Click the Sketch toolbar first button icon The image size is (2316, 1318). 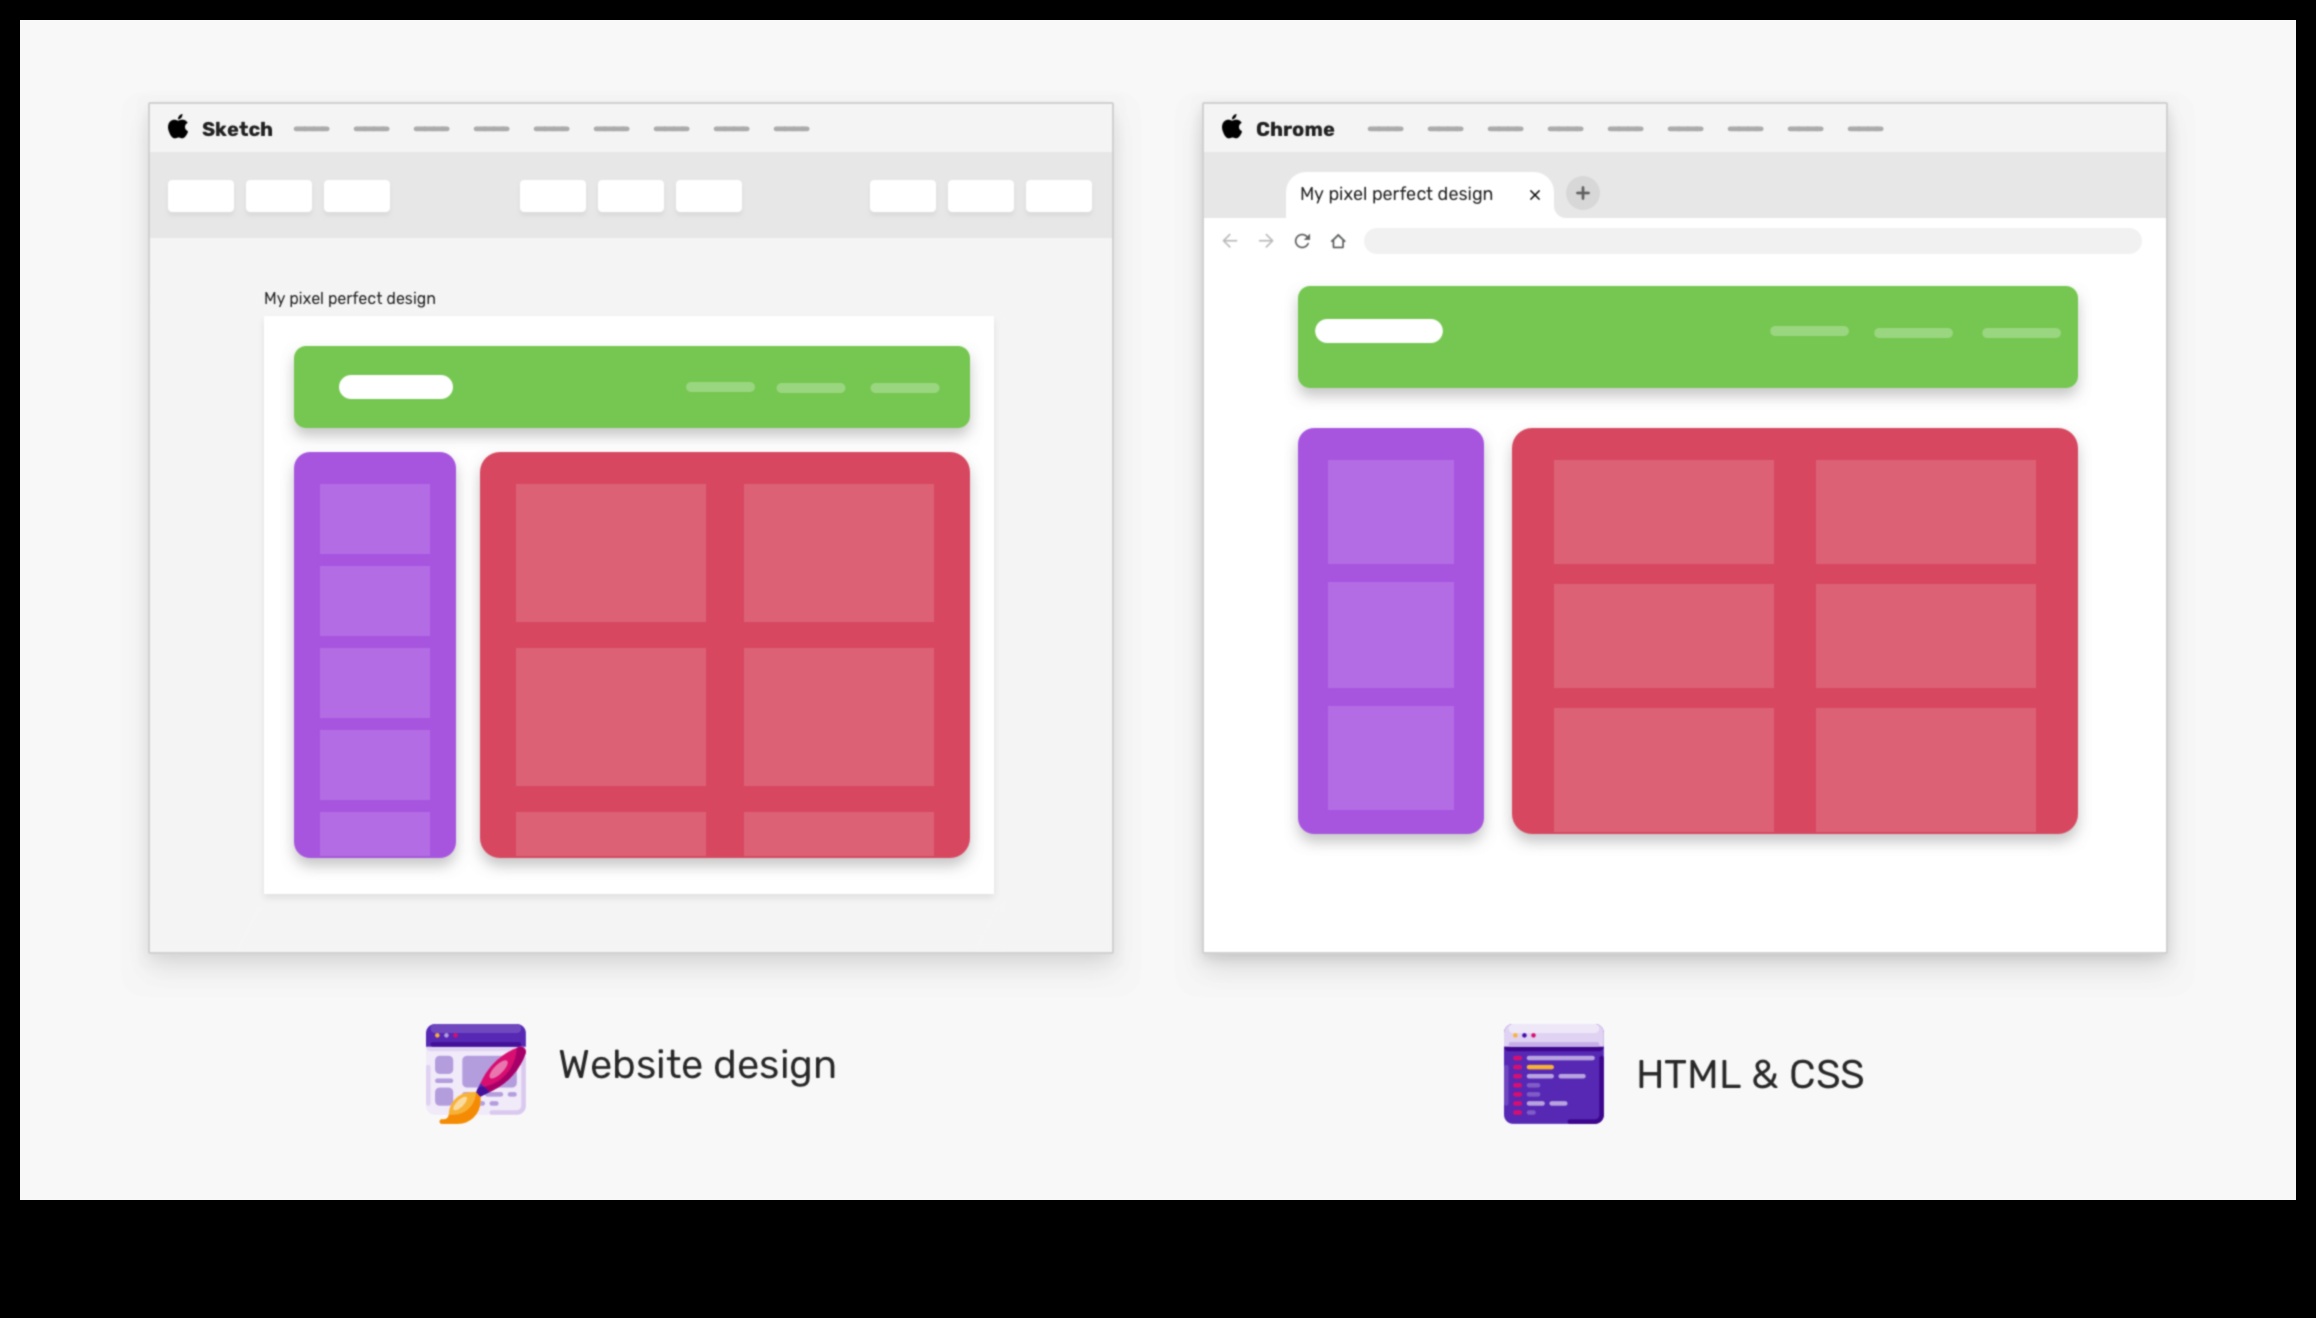(x=199, y=192)
